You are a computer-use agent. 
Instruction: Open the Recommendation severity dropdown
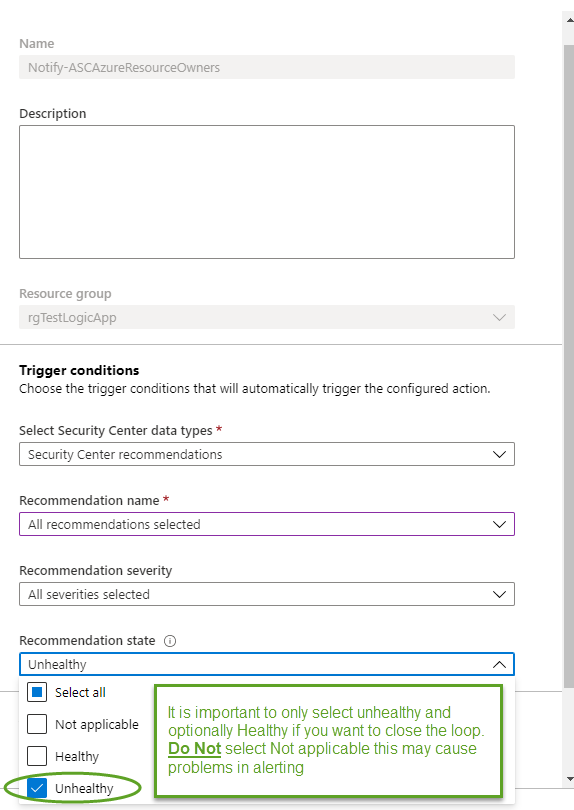pos(267,594)
